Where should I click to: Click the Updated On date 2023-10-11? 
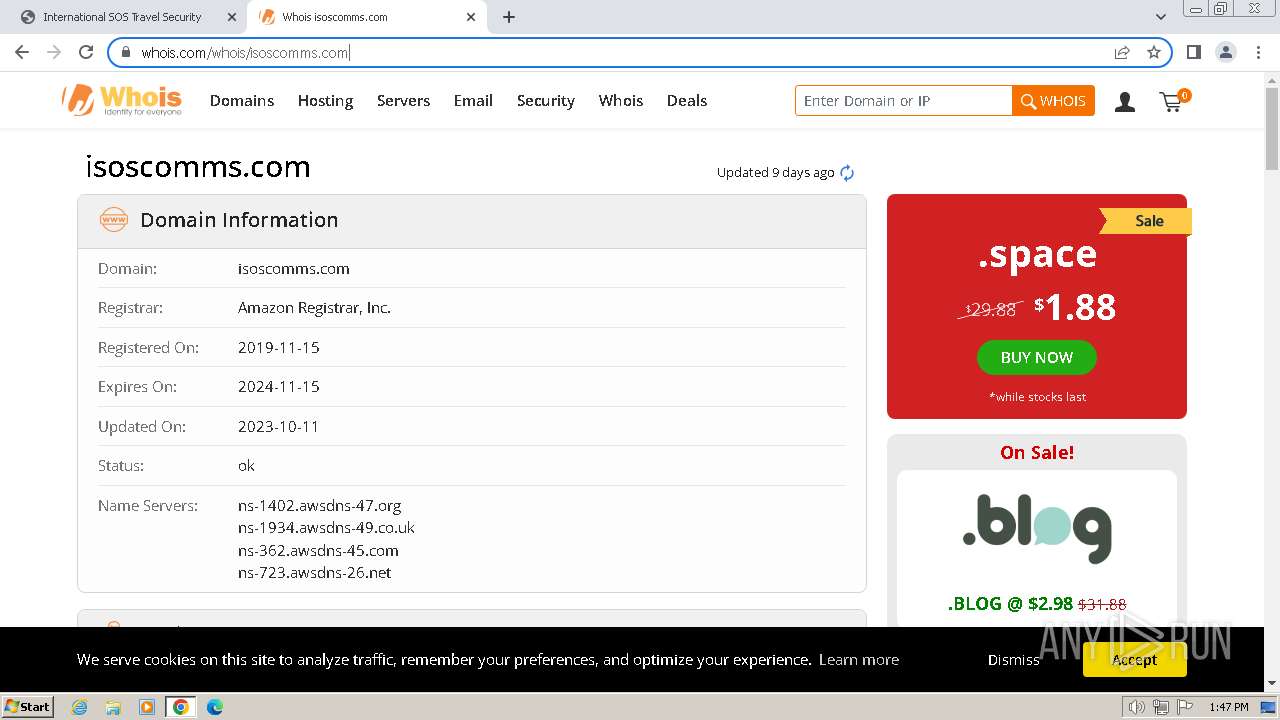coord(278,427)
